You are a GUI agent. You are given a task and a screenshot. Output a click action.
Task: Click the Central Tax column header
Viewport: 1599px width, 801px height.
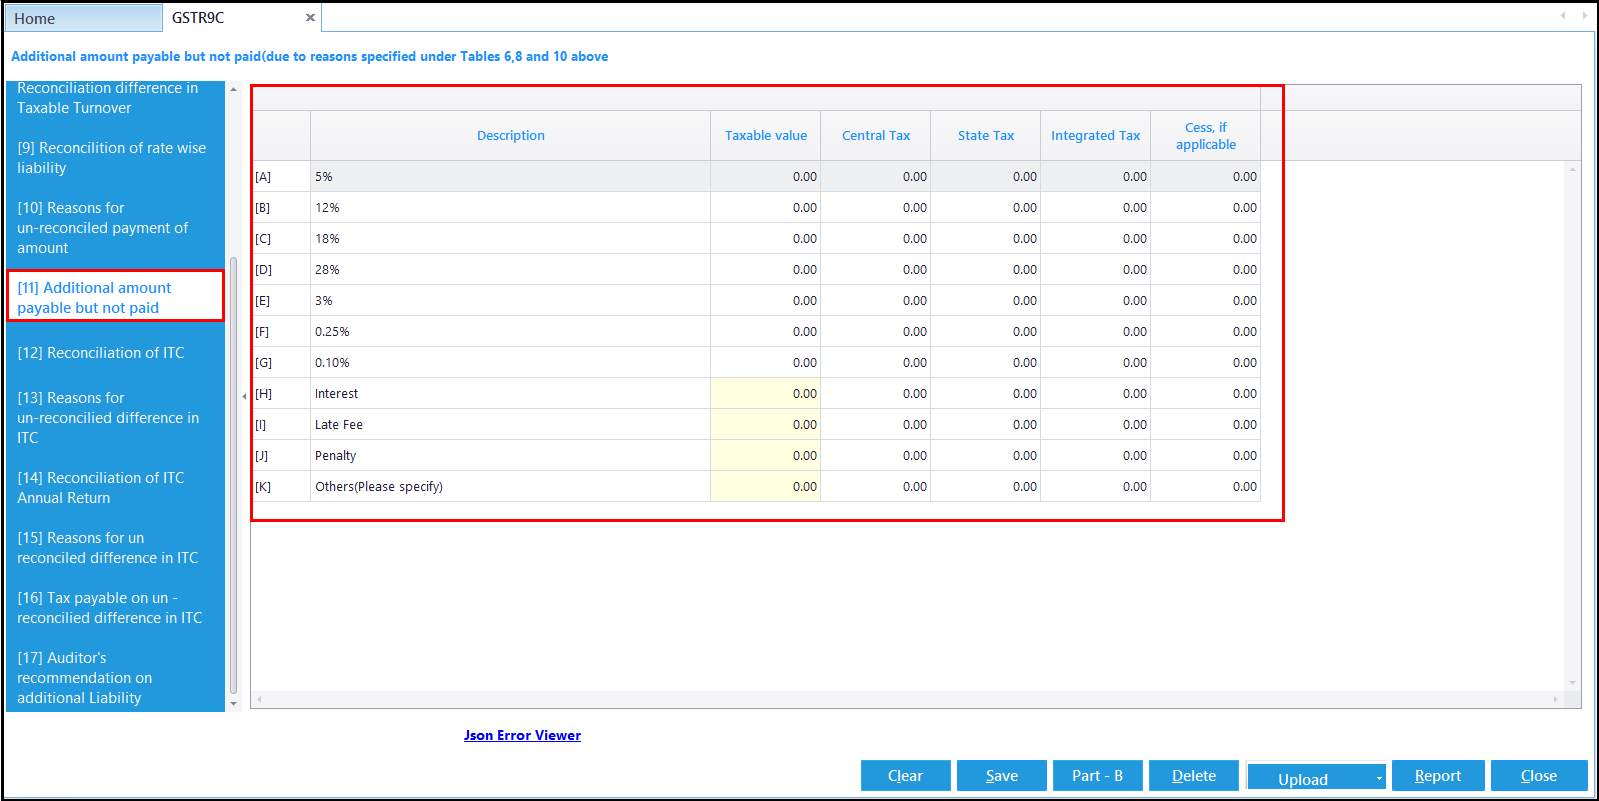pos(876,135)
